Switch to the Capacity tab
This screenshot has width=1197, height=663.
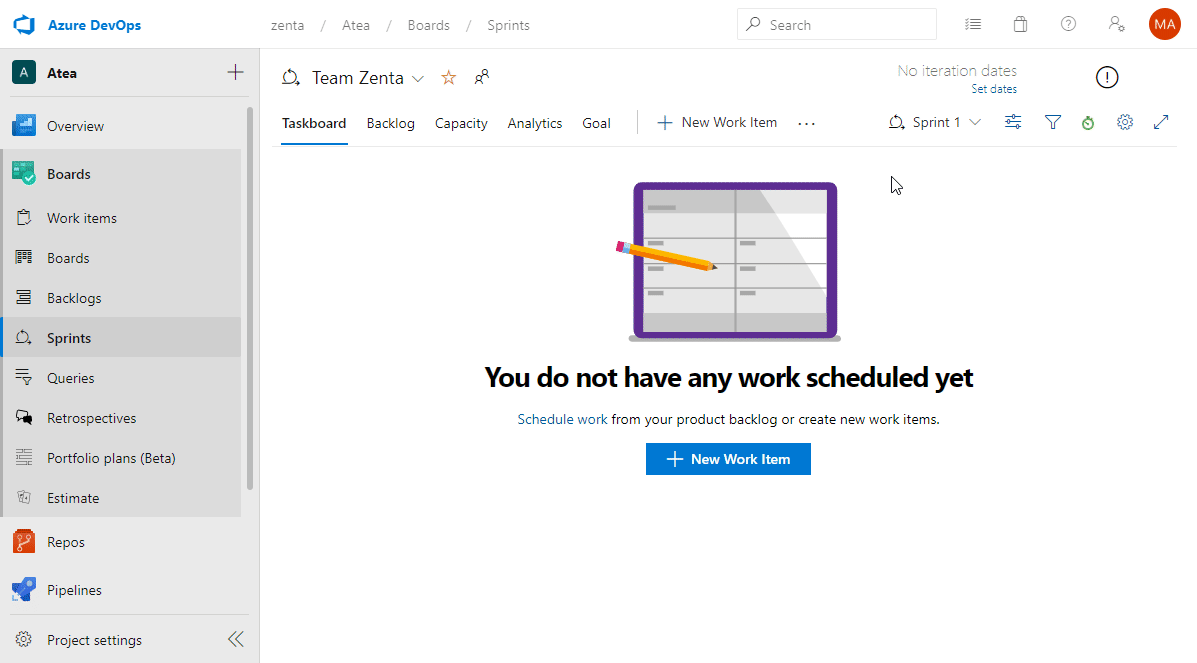click(x=461, y=123)
